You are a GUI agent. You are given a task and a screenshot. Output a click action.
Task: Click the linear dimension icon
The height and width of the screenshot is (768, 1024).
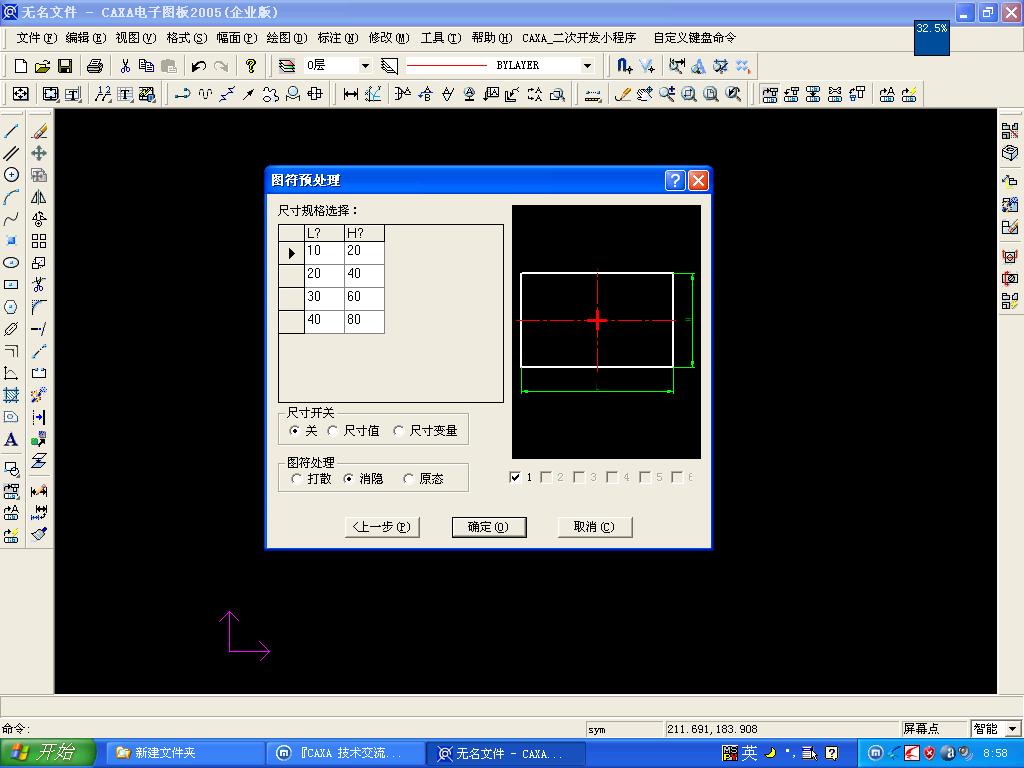pos(351,94)
